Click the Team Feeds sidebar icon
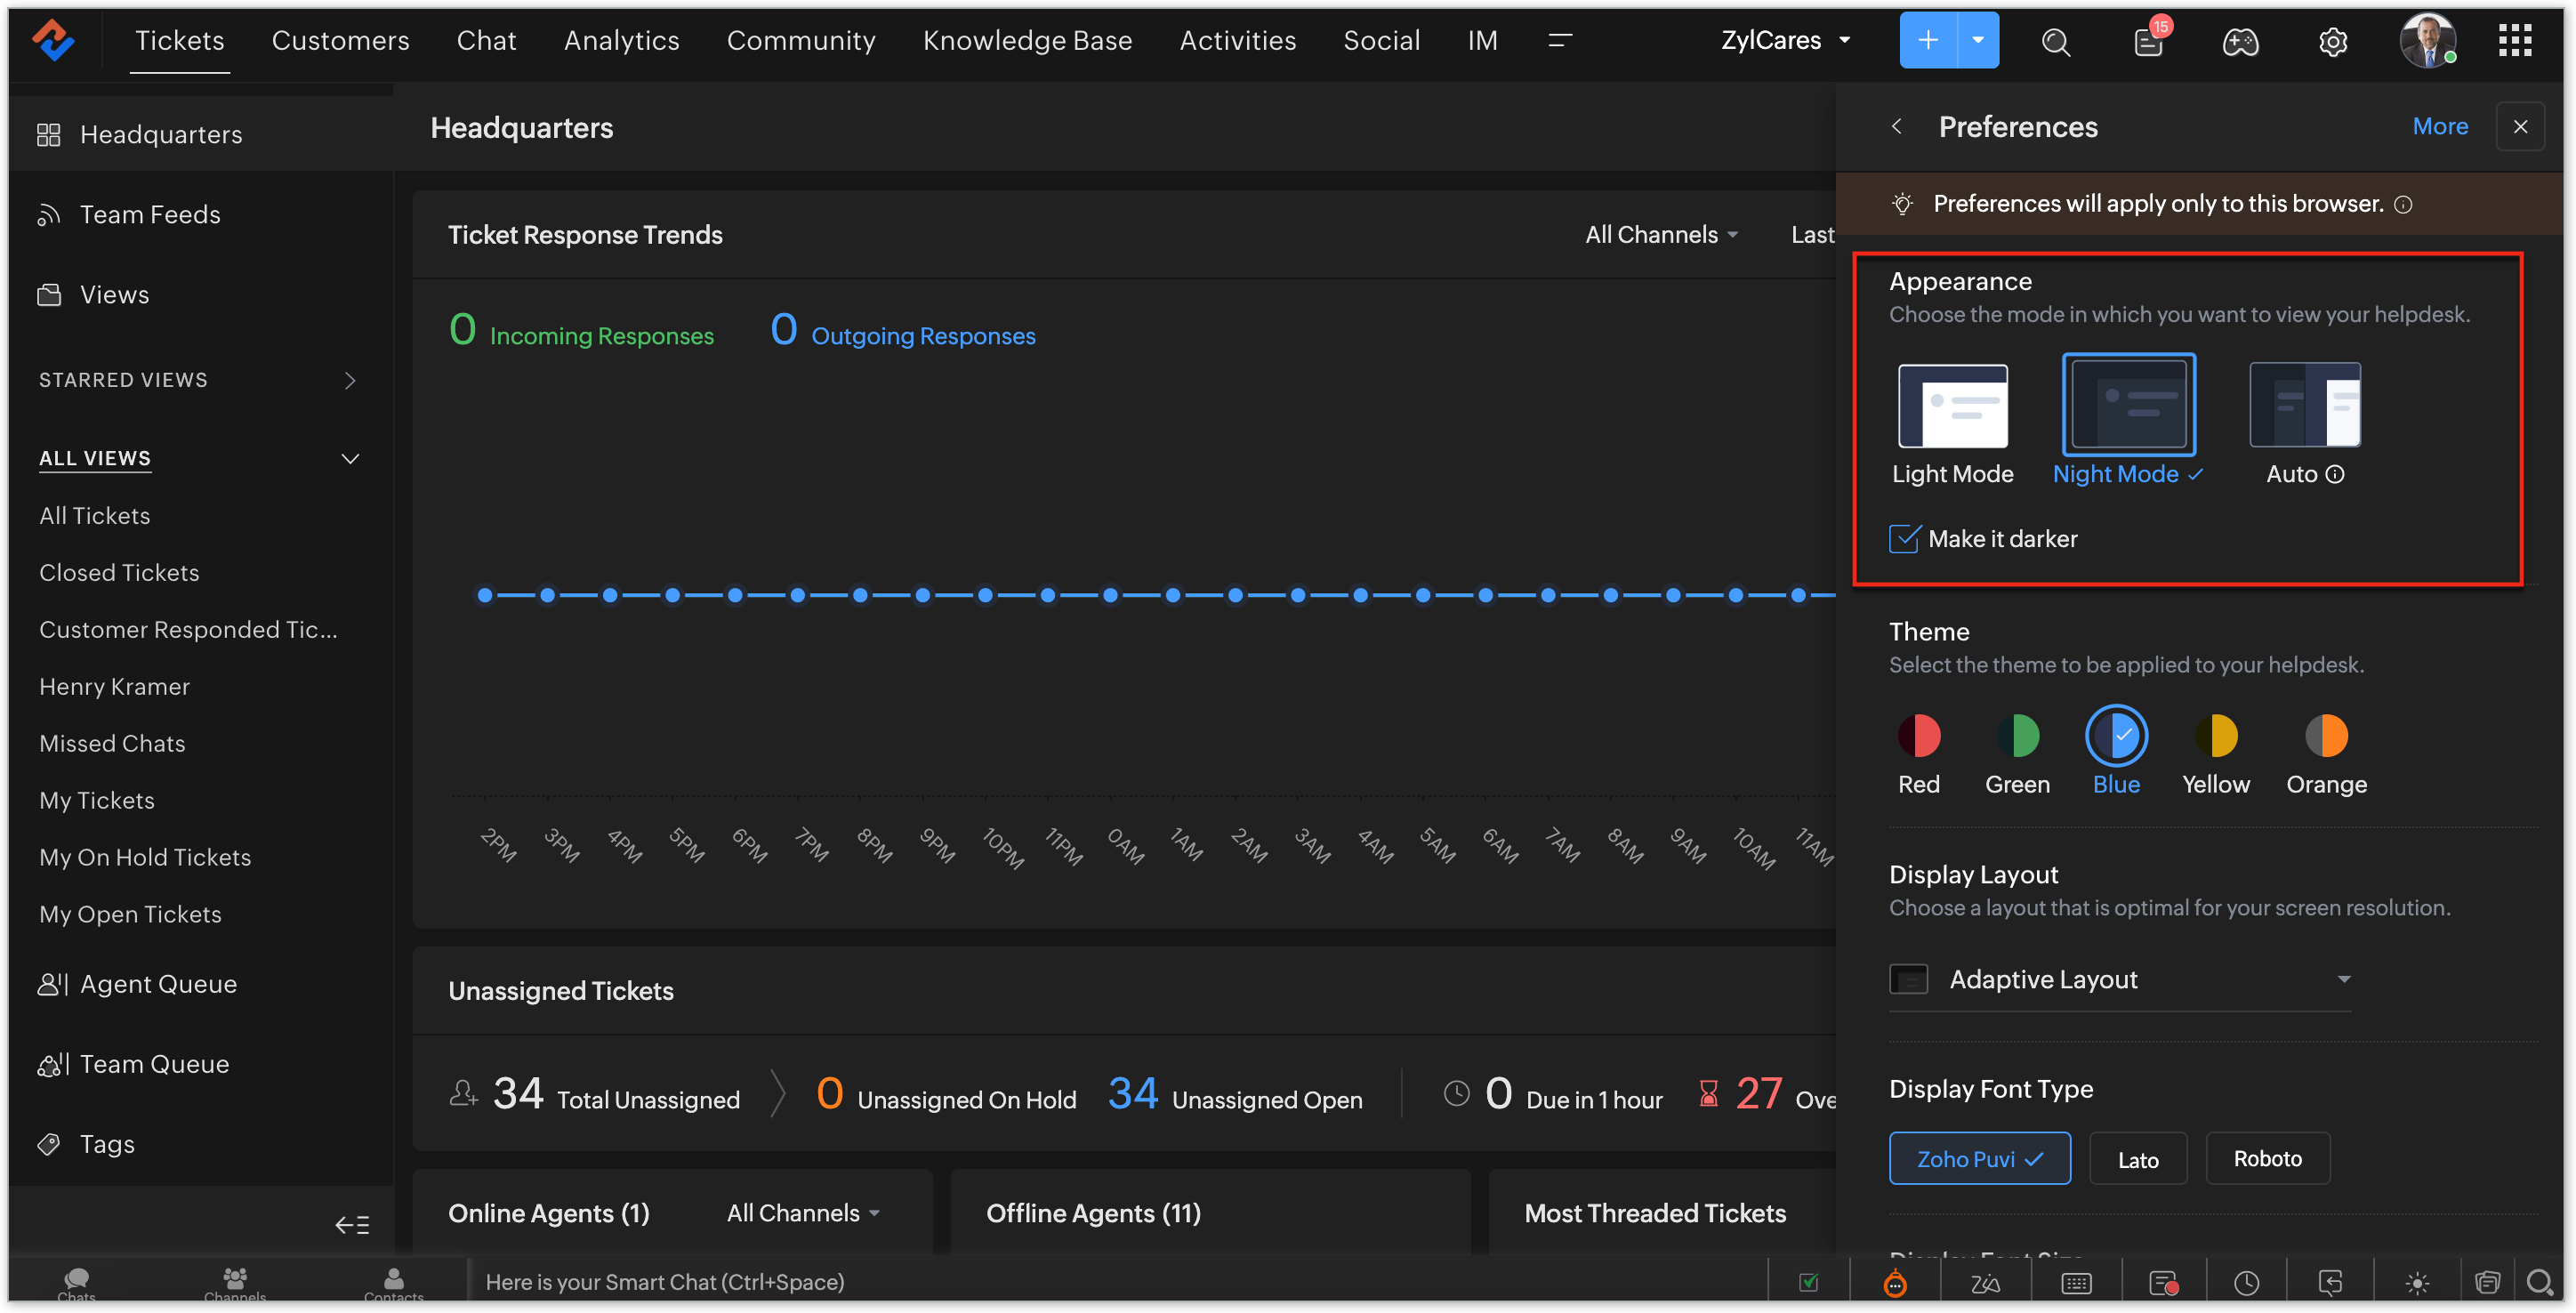Image resolution: width=2576 pixels, height=1313 pixels. (49, 215)
